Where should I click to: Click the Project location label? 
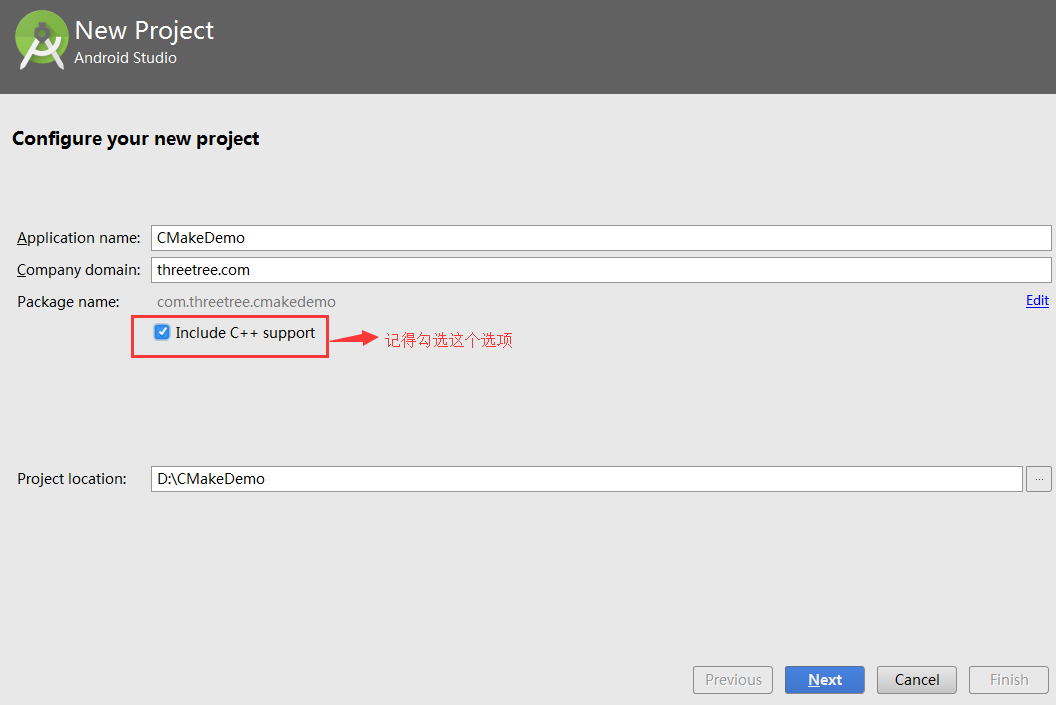coord(72,479)
